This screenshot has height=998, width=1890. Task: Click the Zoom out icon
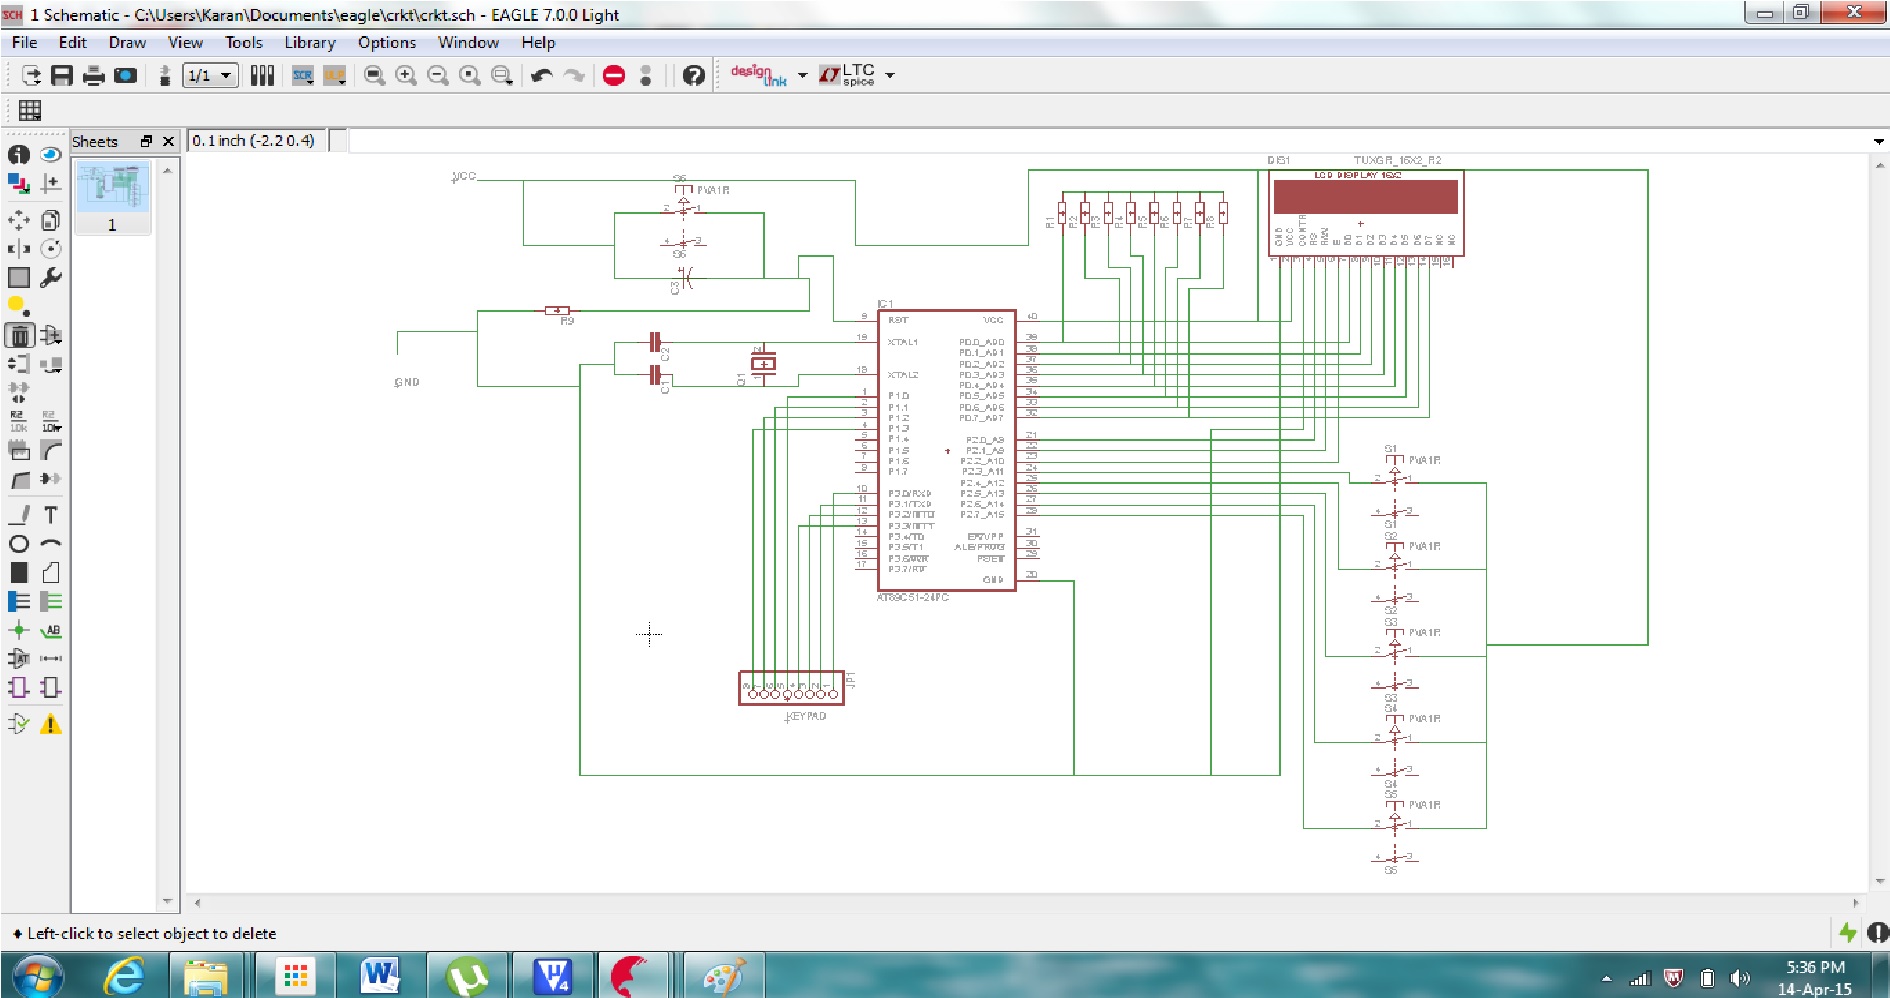(438, 76)
